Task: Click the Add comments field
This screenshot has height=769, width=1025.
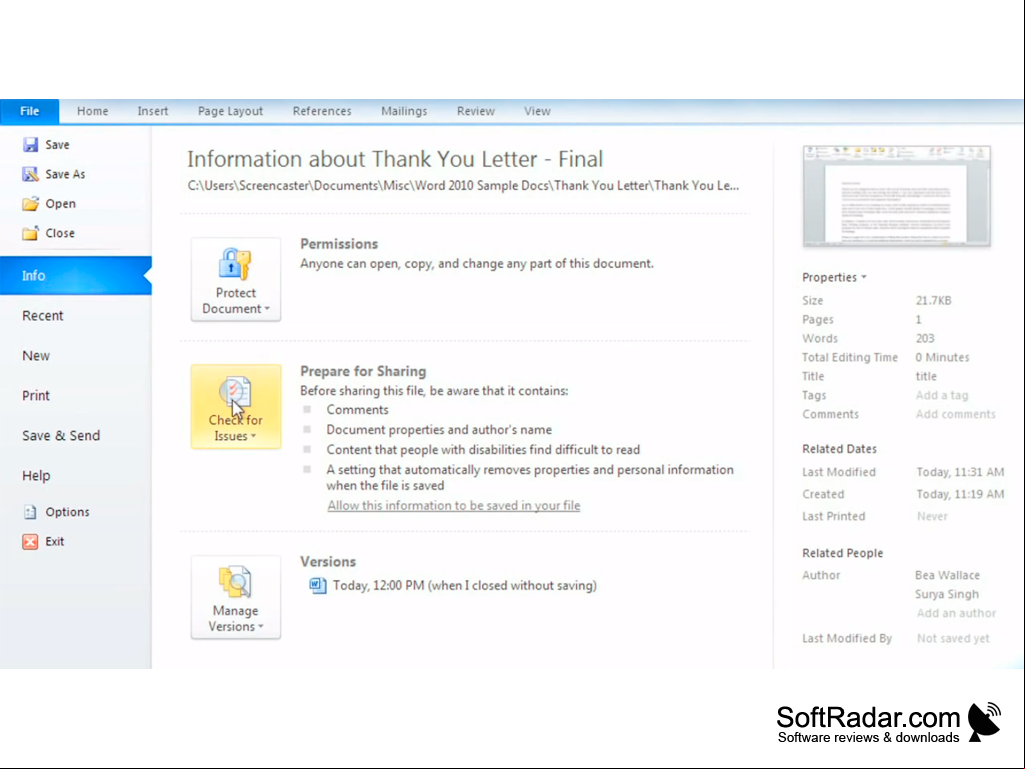Action: point(956,414)
